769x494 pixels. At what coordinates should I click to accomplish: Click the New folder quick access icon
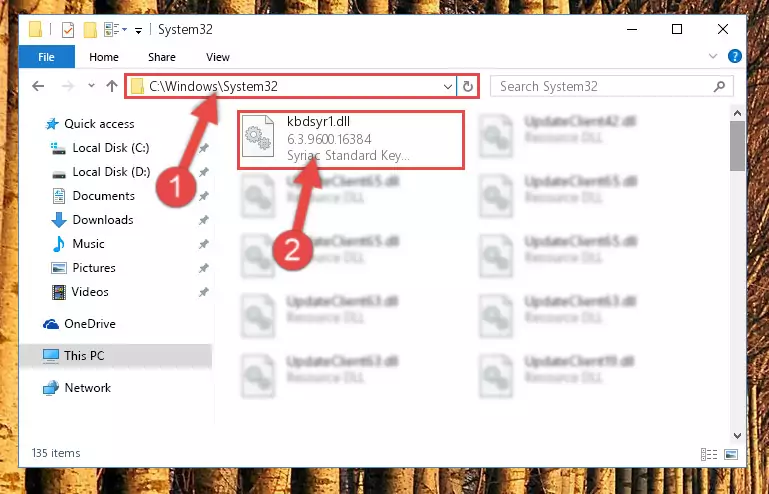[90, 30]
